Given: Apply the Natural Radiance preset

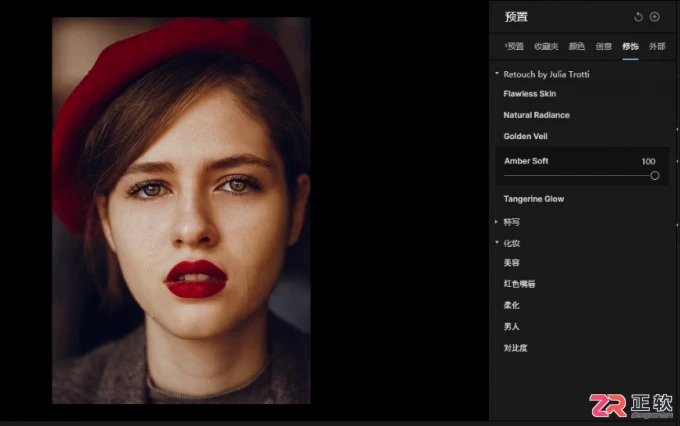Looking at the screenshot, I should point(536,115).
